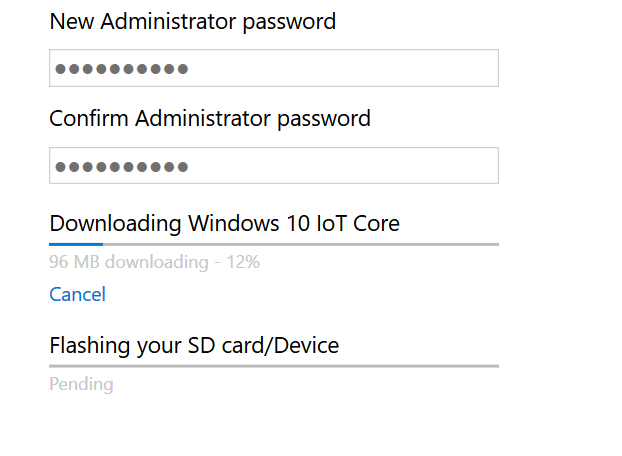Click the "Pending" status text

click(x=81, y=384)
